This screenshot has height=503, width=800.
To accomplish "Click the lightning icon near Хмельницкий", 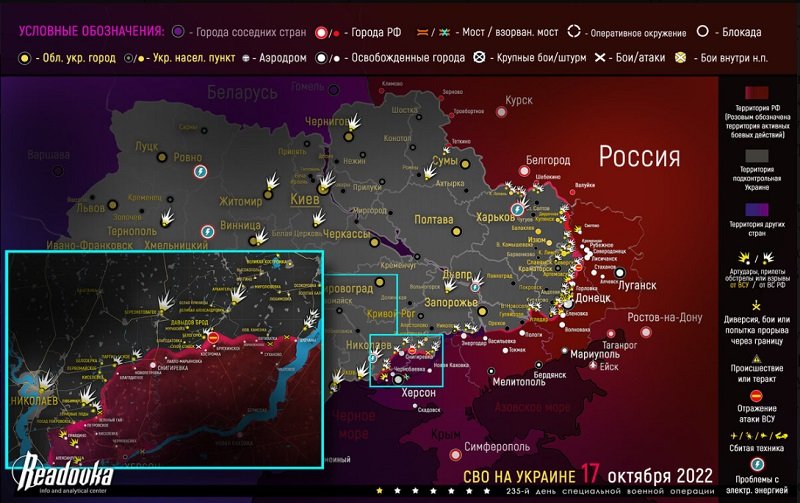I will point(208,232).
